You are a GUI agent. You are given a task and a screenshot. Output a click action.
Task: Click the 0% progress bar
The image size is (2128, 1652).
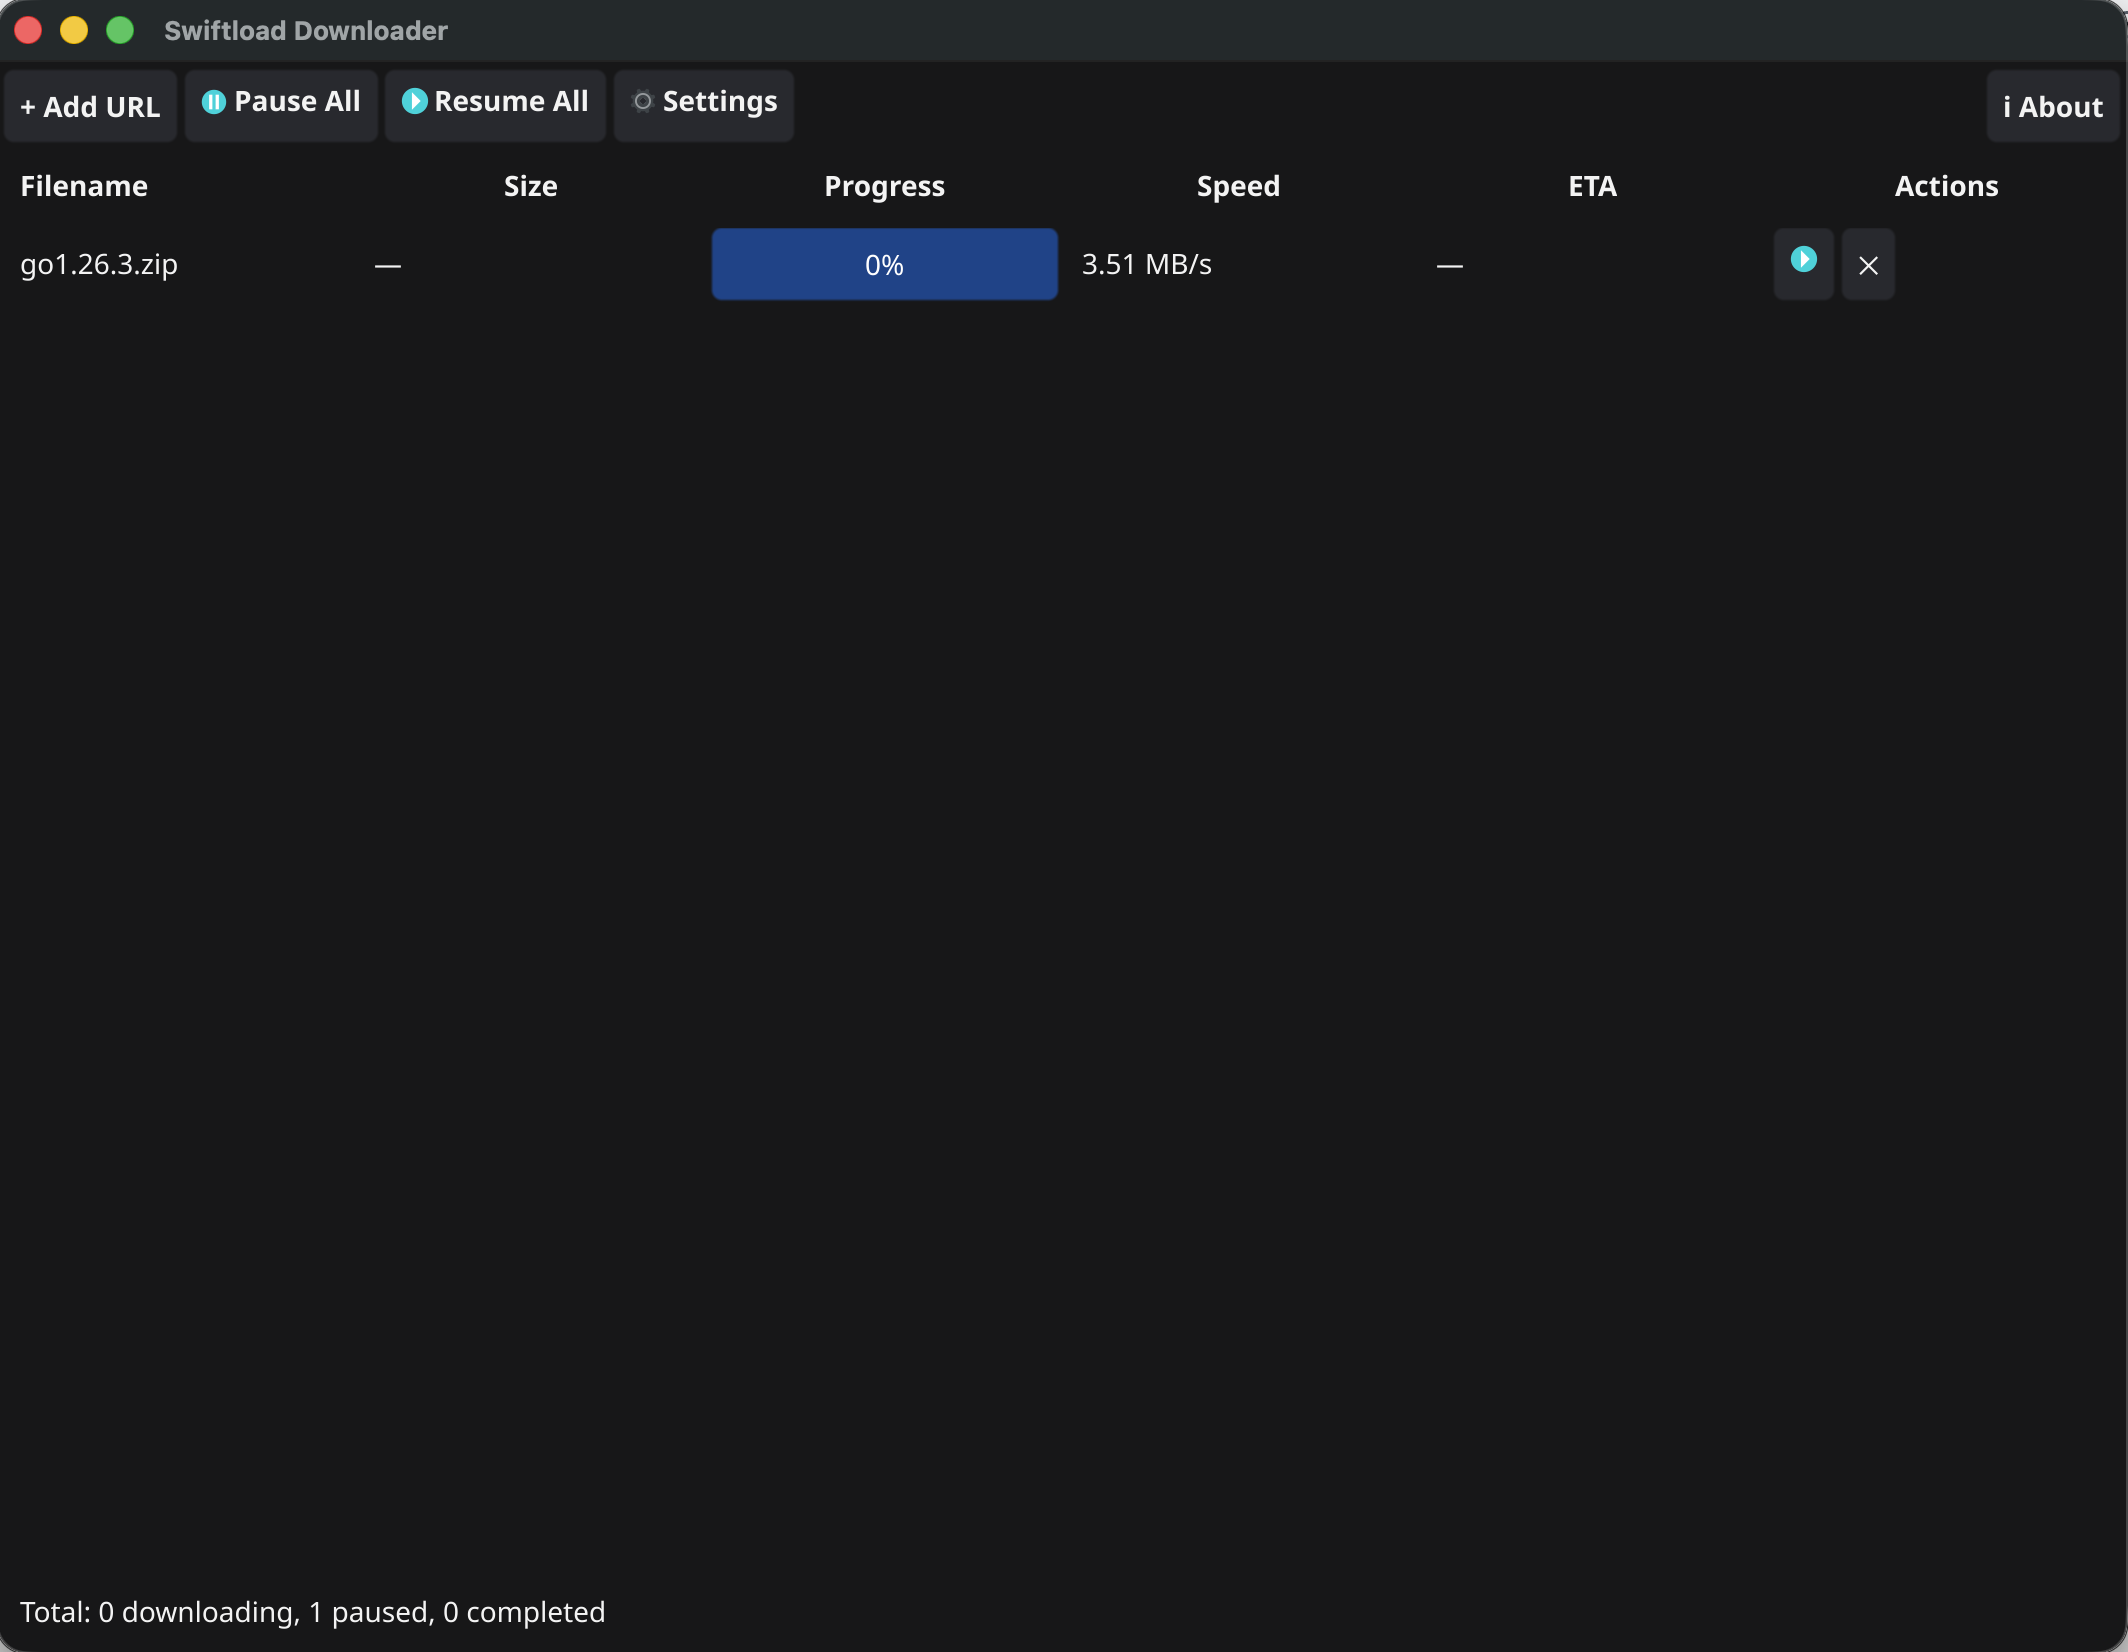pyautogui.click(x=884, y=264)
